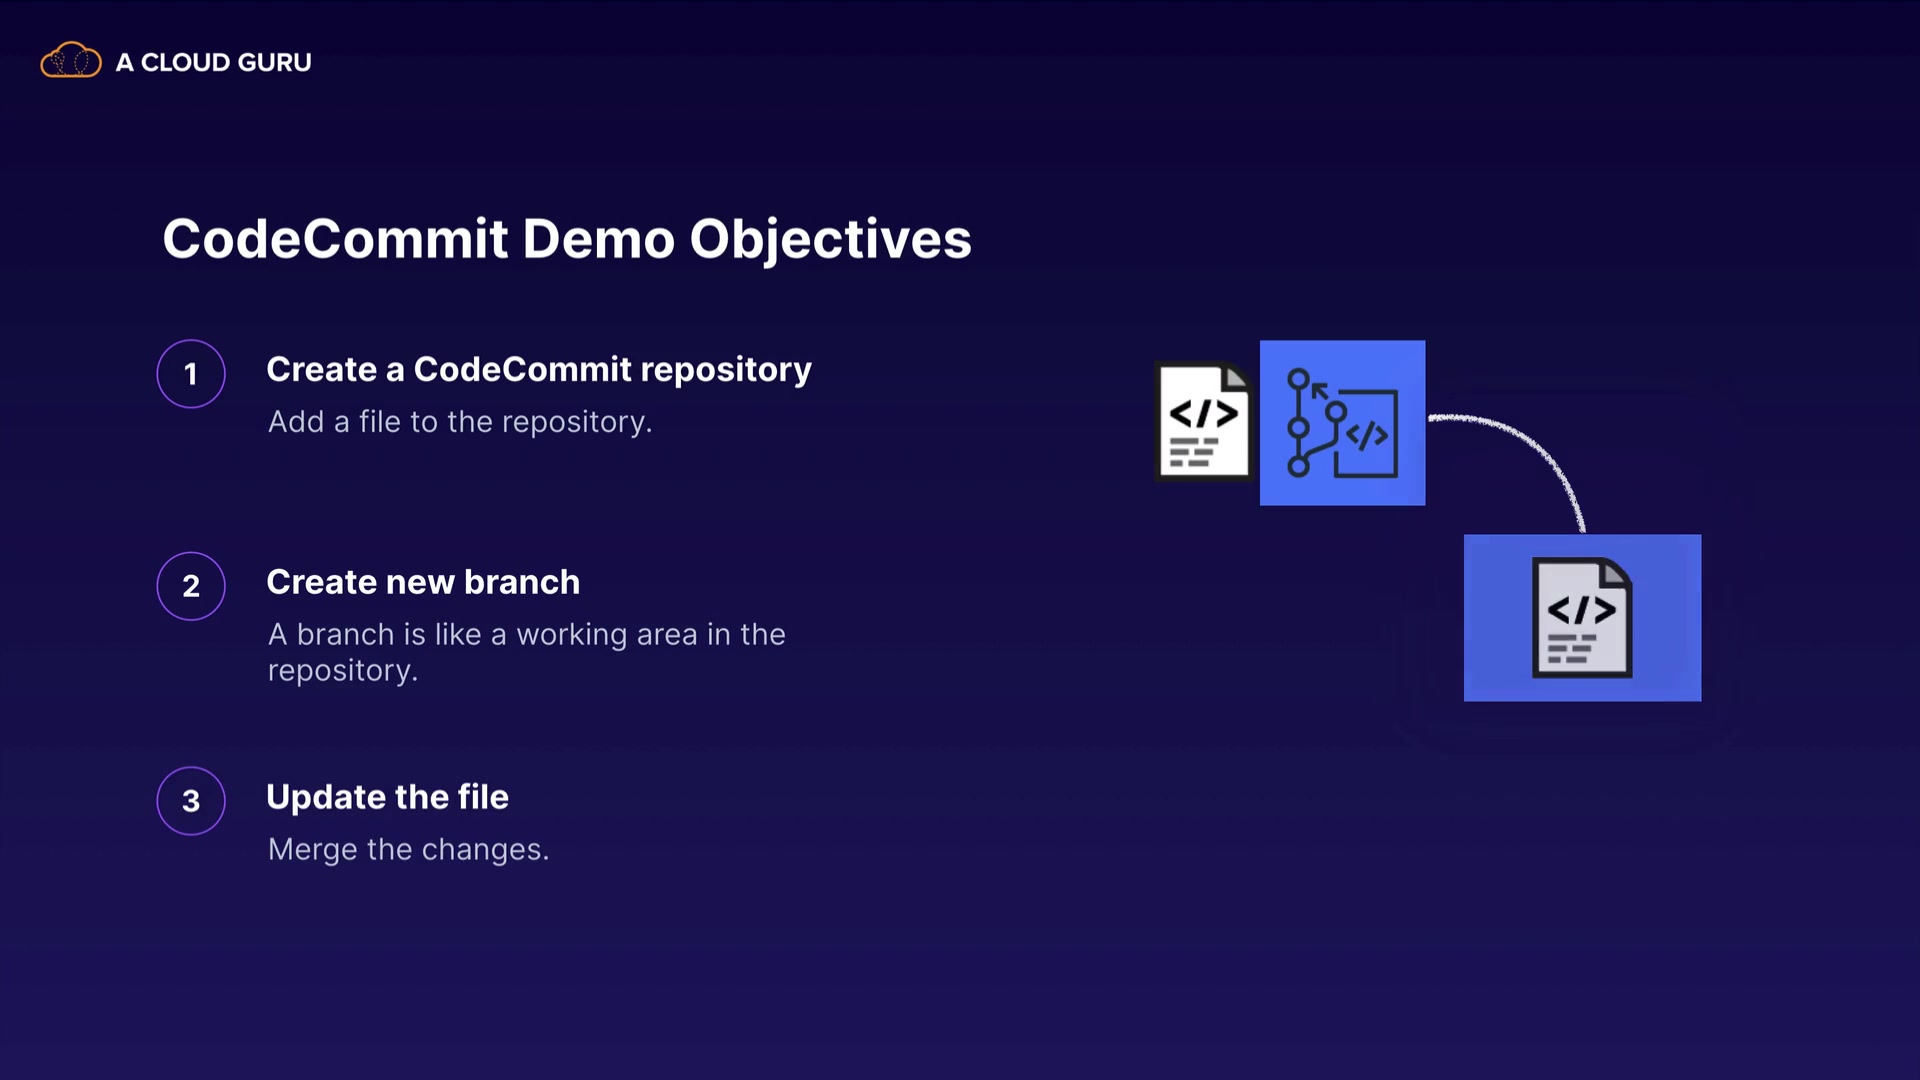Click the word Objectives in the title
Screen dimensions: 1920x1080
pos(830,239)
